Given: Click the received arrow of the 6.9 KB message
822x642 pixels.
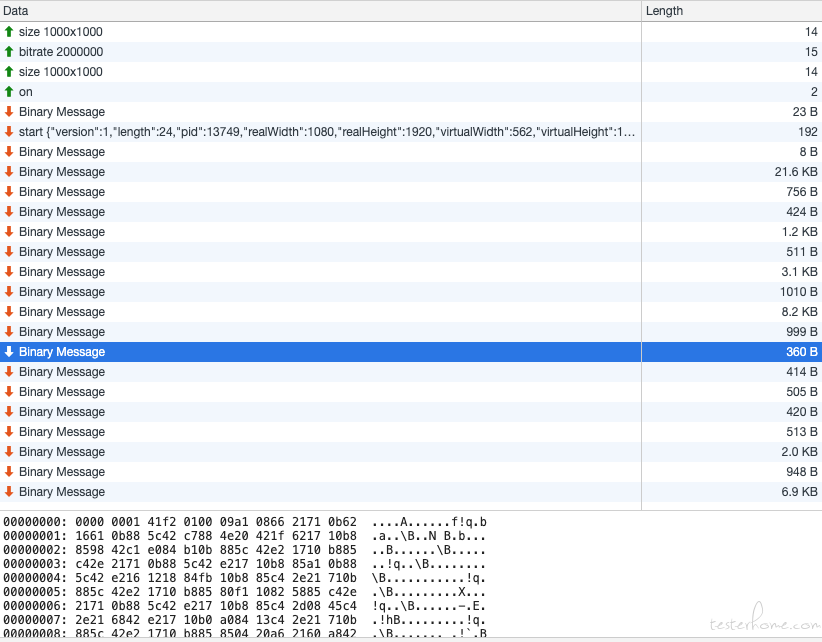Looking at the screenshot, I should [9, 492].
